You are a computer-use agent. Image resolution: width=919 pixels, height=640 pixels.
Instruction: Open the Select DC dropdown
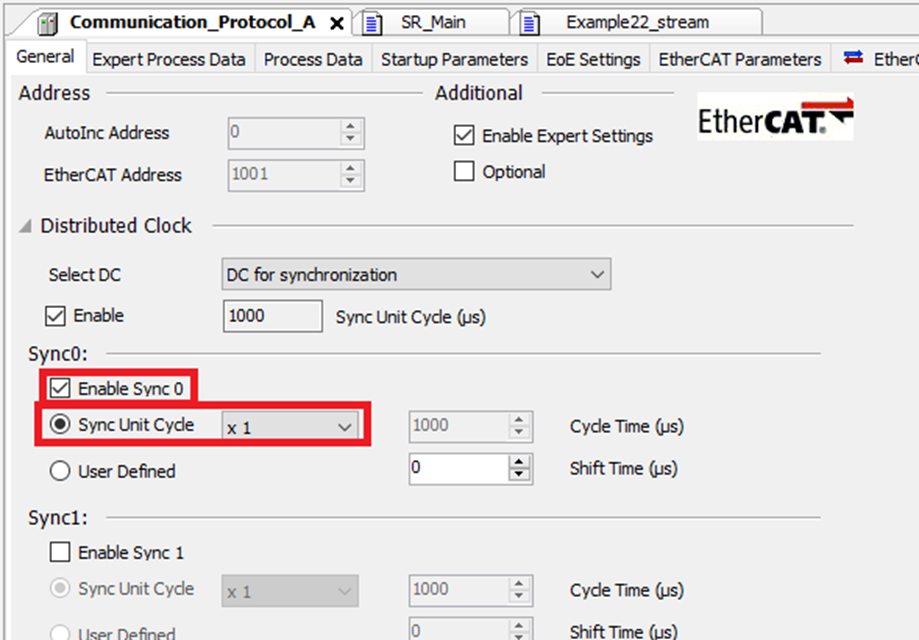point(415,275)
